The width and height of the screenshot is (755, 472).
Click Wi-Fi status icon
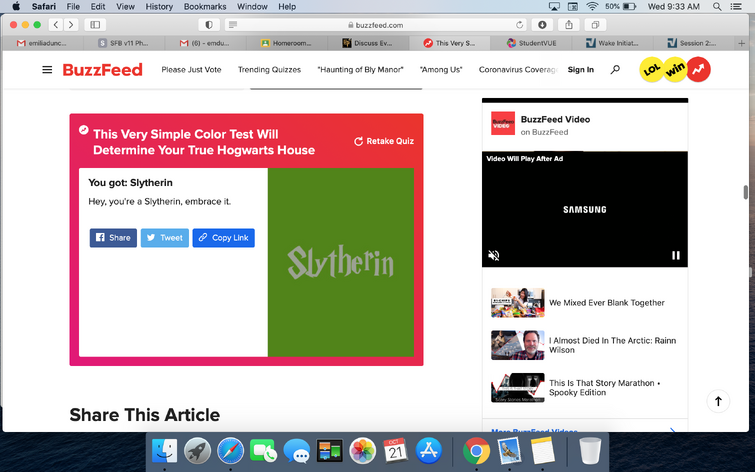(592, 7)
